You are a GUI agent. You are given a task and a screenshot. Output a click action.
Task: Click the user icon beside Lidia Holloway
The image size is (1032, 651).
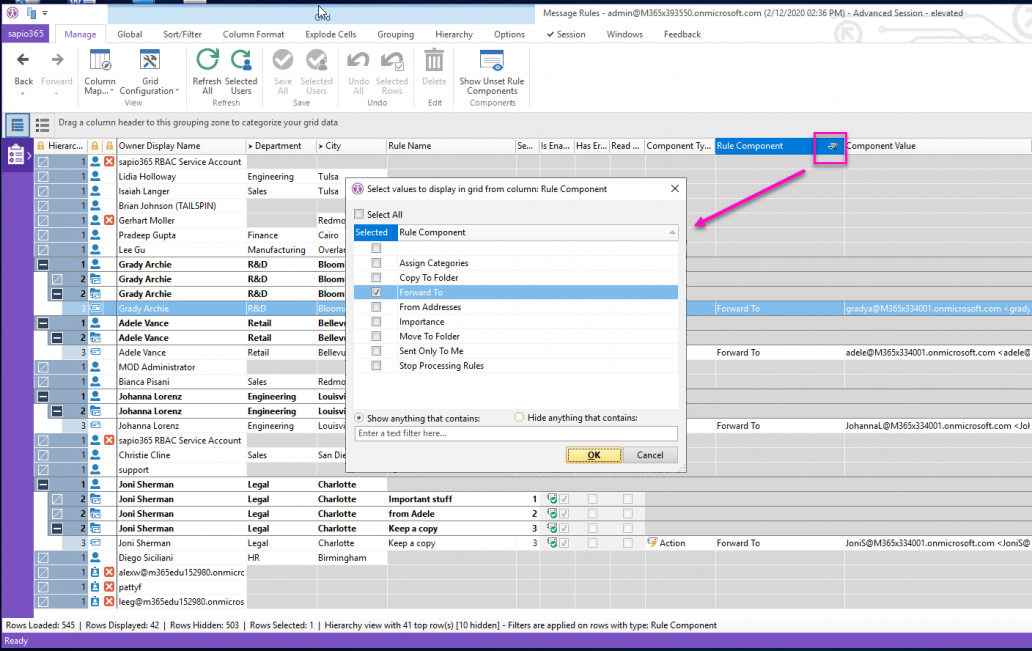95,176
